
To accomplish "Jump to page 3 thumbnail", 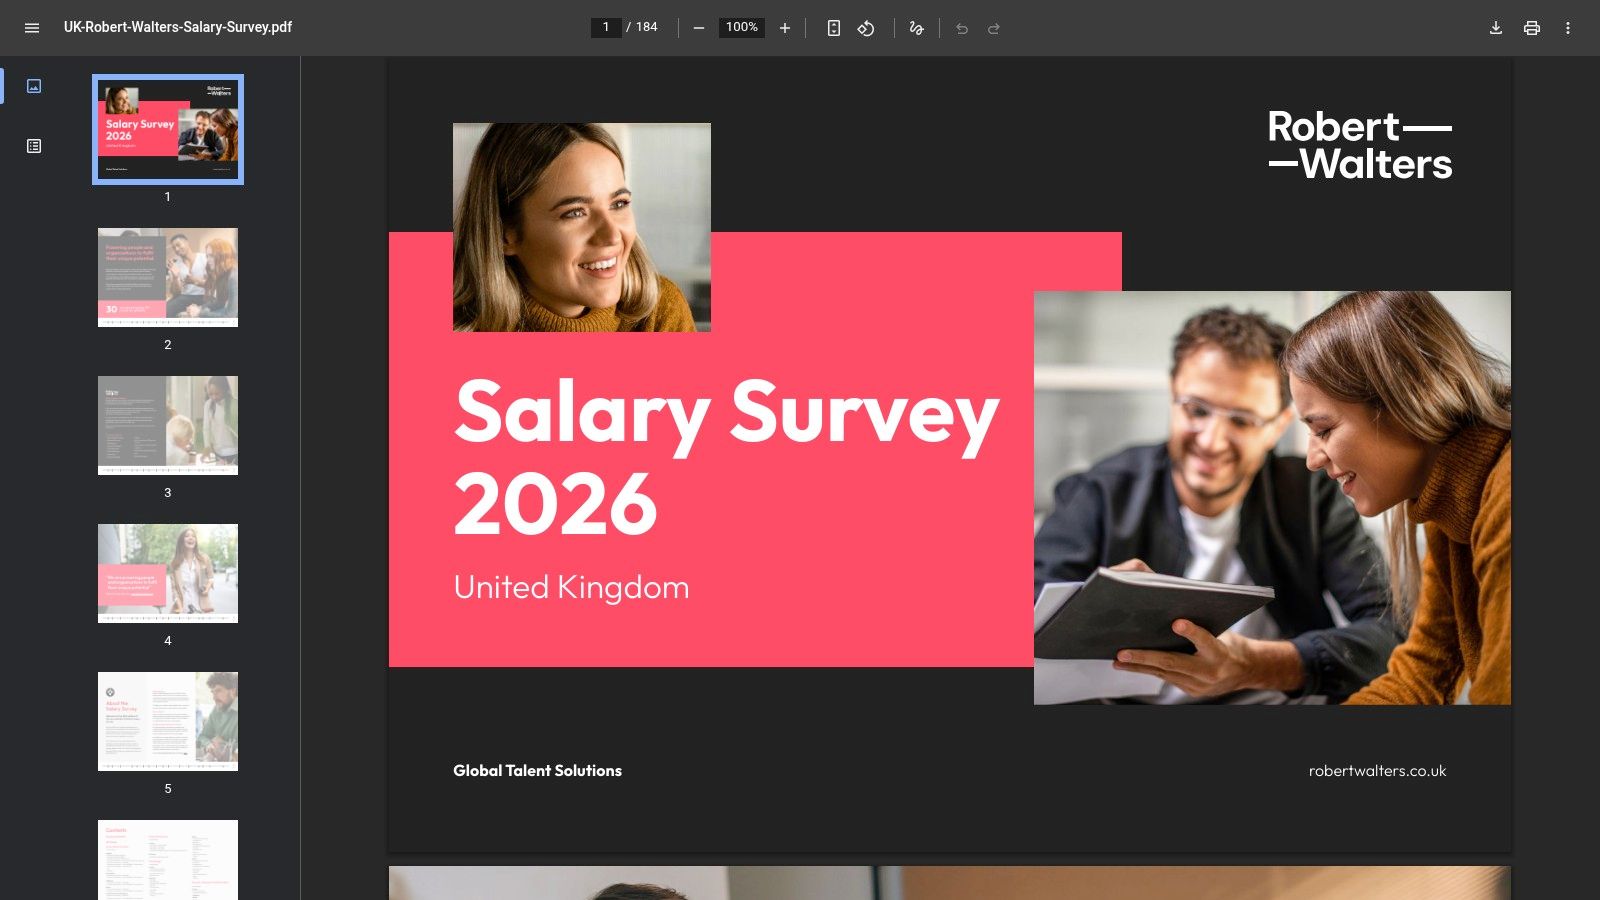I will (x=168, y=425).
